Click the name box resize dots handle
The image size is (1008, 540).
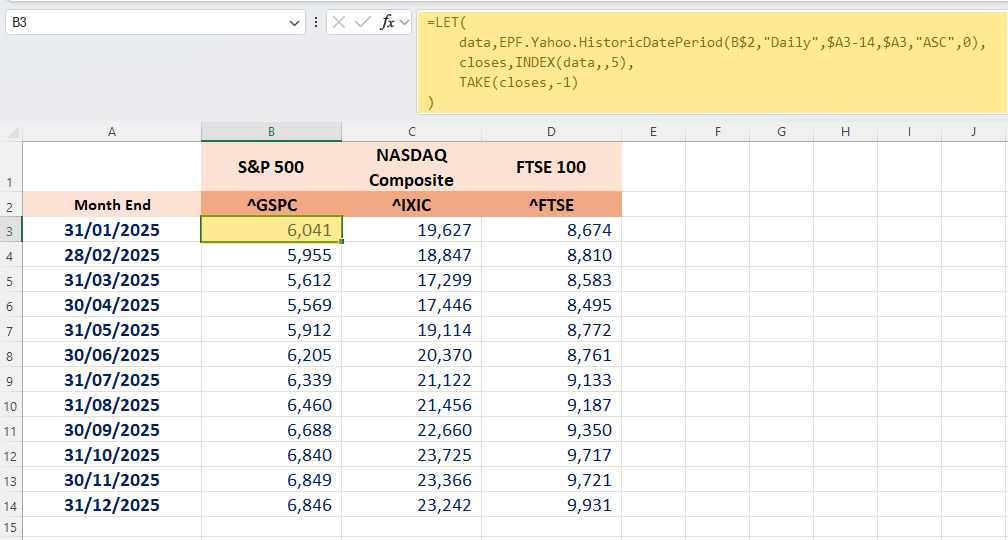316,22
